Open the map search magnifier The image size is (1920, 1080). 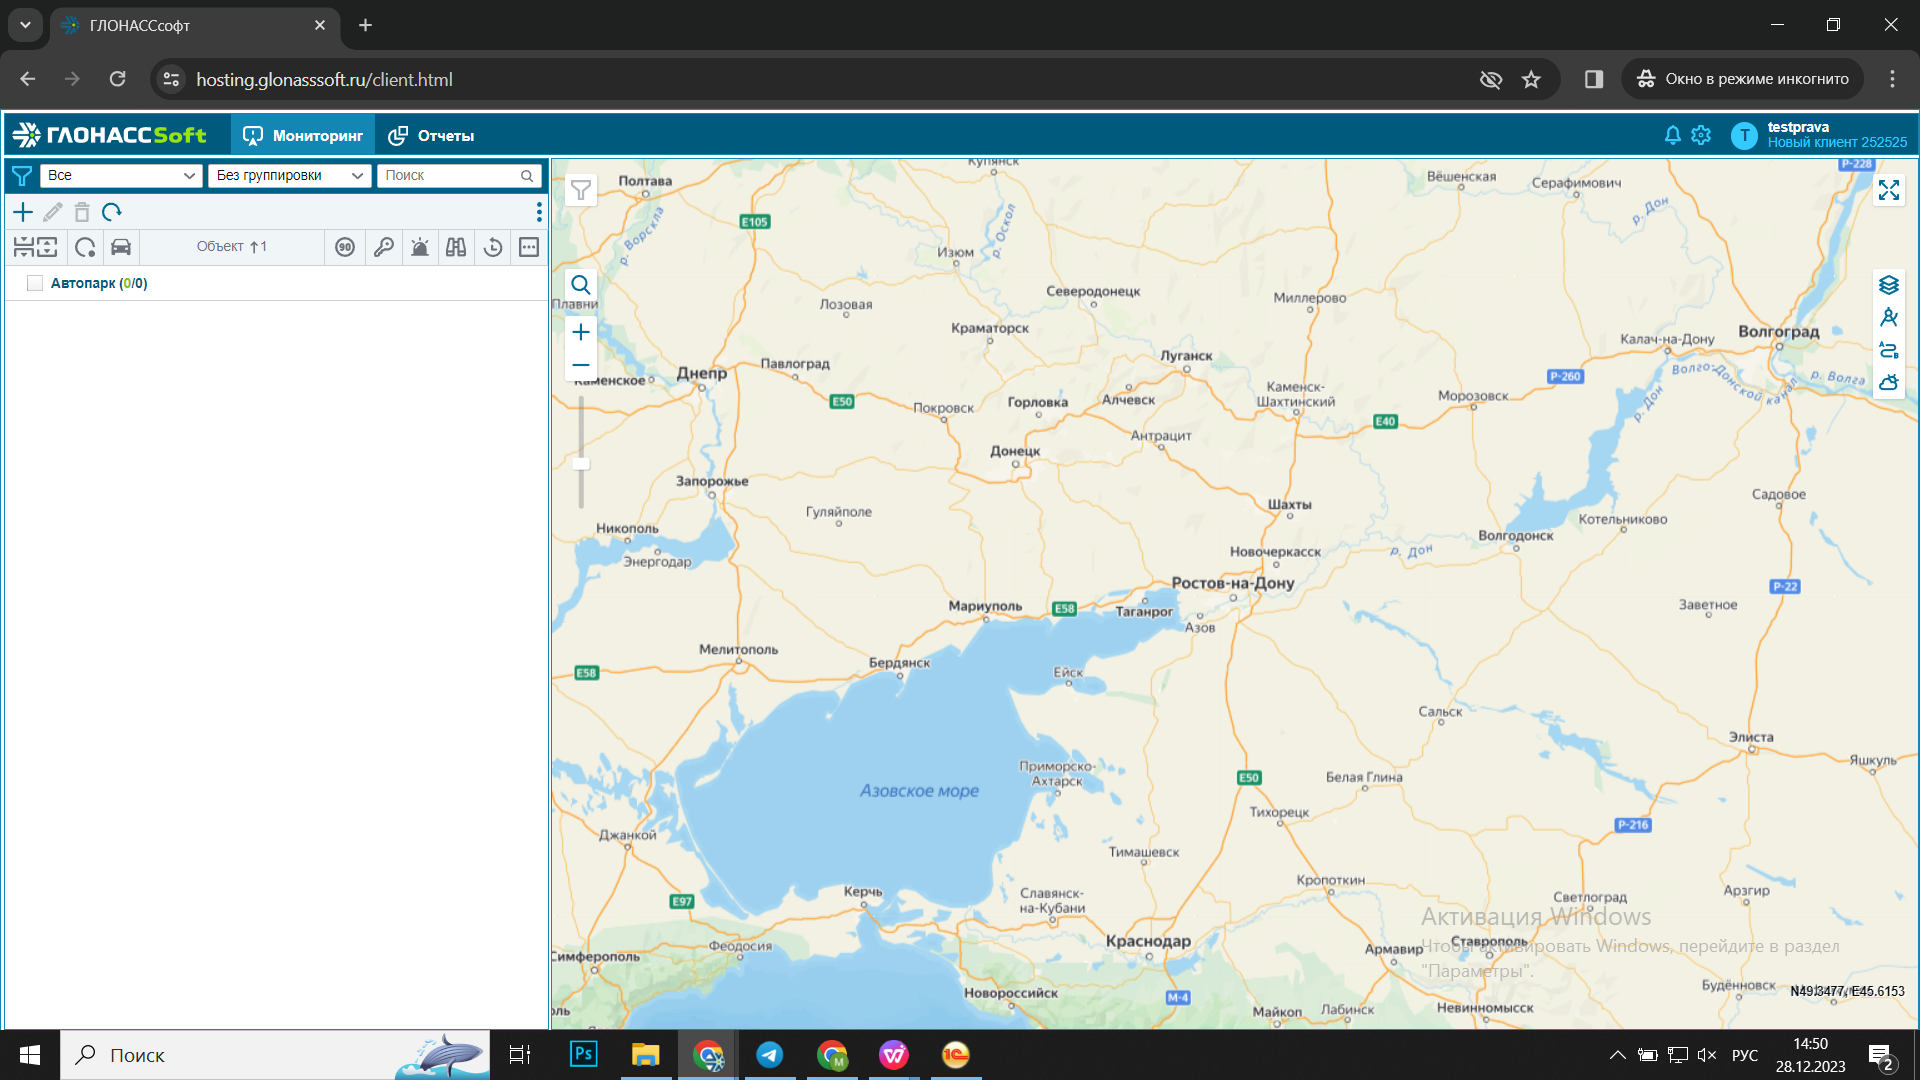click(581, 285)
